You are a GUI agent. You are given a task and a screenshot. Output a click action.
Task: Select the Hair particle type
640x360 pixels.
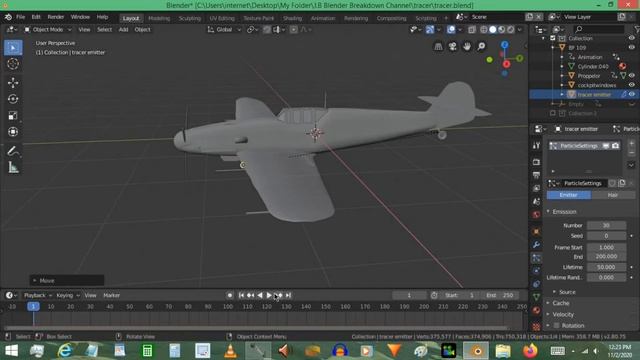click(x=613, y=195)
